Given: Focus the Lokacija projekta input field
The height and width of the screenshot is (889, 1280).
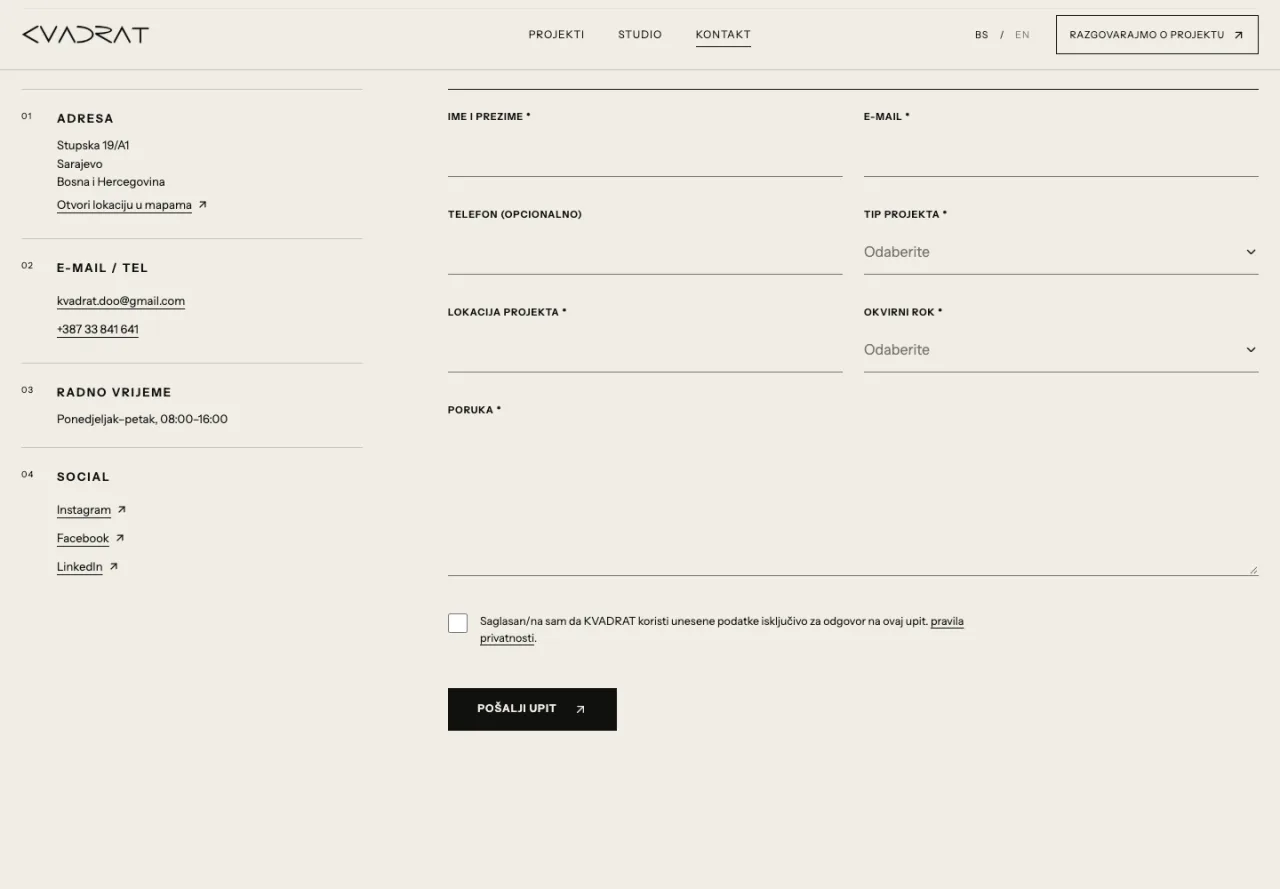Looking at the screenshot, I should (x=645, y=350).
